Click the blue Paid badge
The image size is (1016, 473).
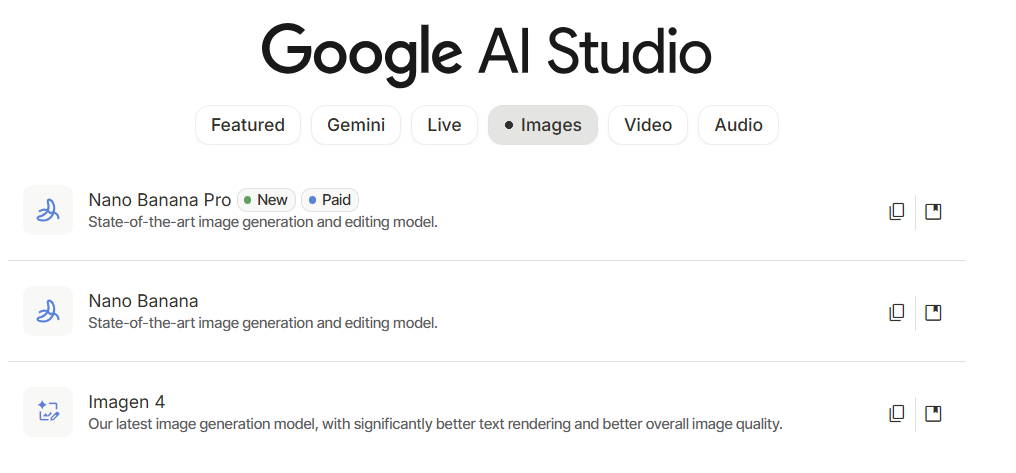[330, 200]
